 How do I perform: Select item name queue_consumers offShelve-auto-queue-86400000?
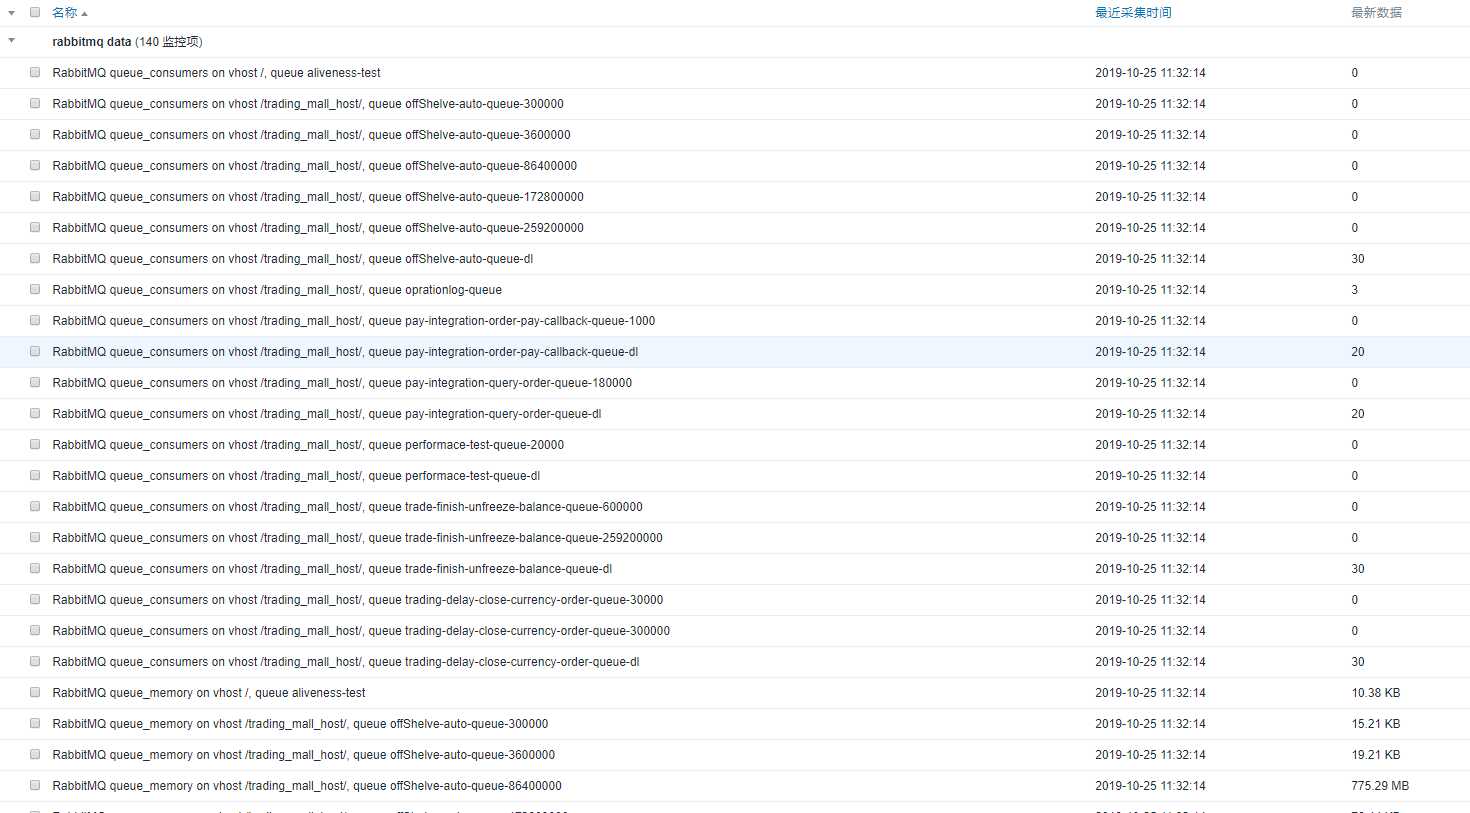pyautogui.click(x=315, y=166)
